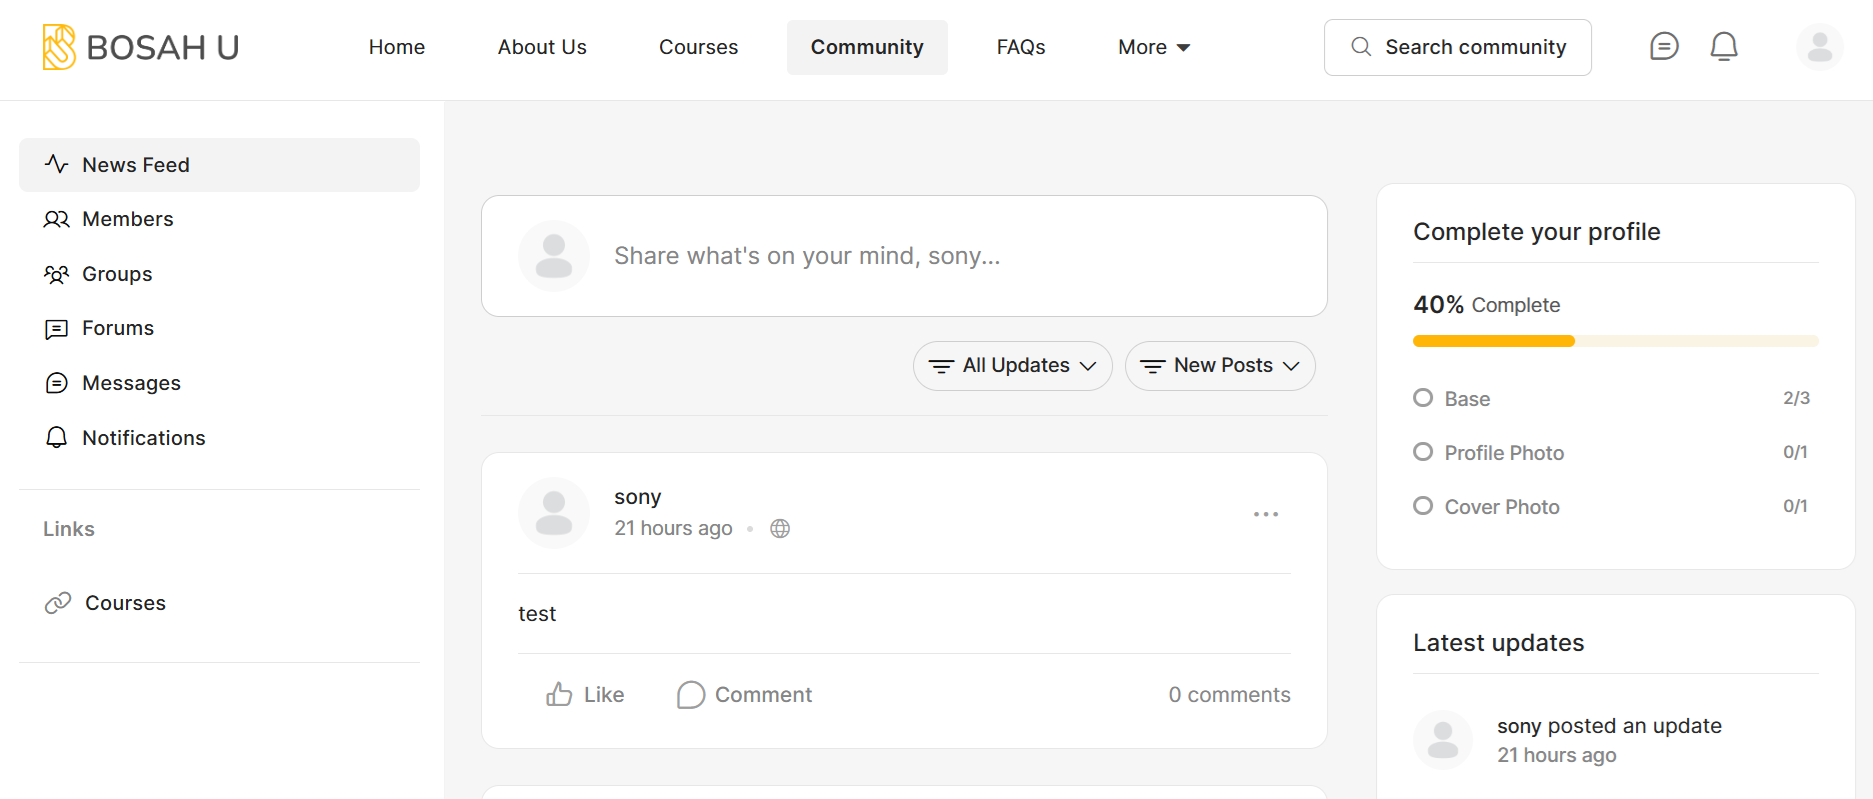Click the Comment bubble icon on post
Screen dimensions: 1873x799
691,694
